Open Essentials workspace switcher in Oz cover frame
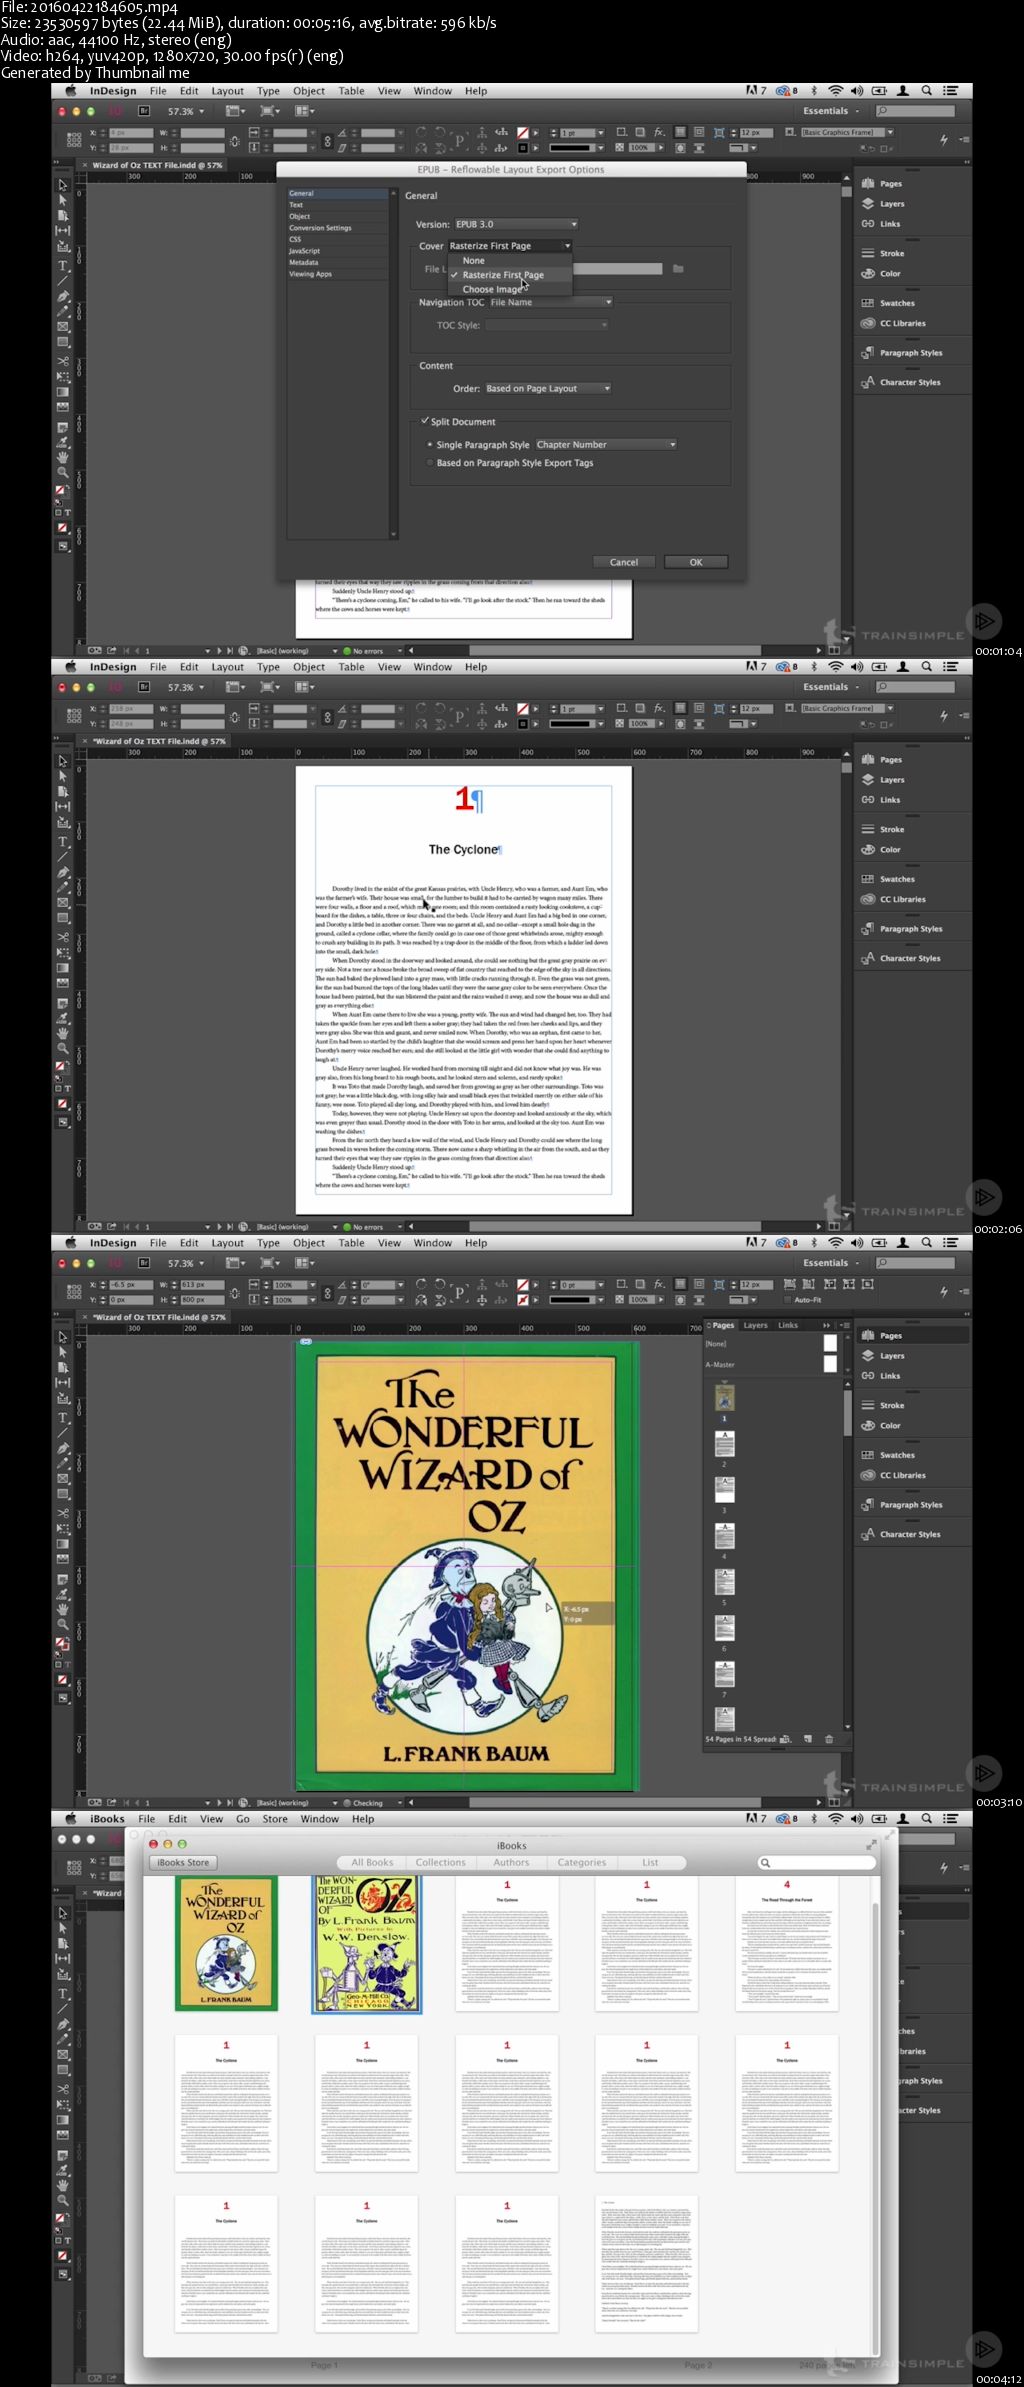1024x2387 pixels. point(831,1263)
